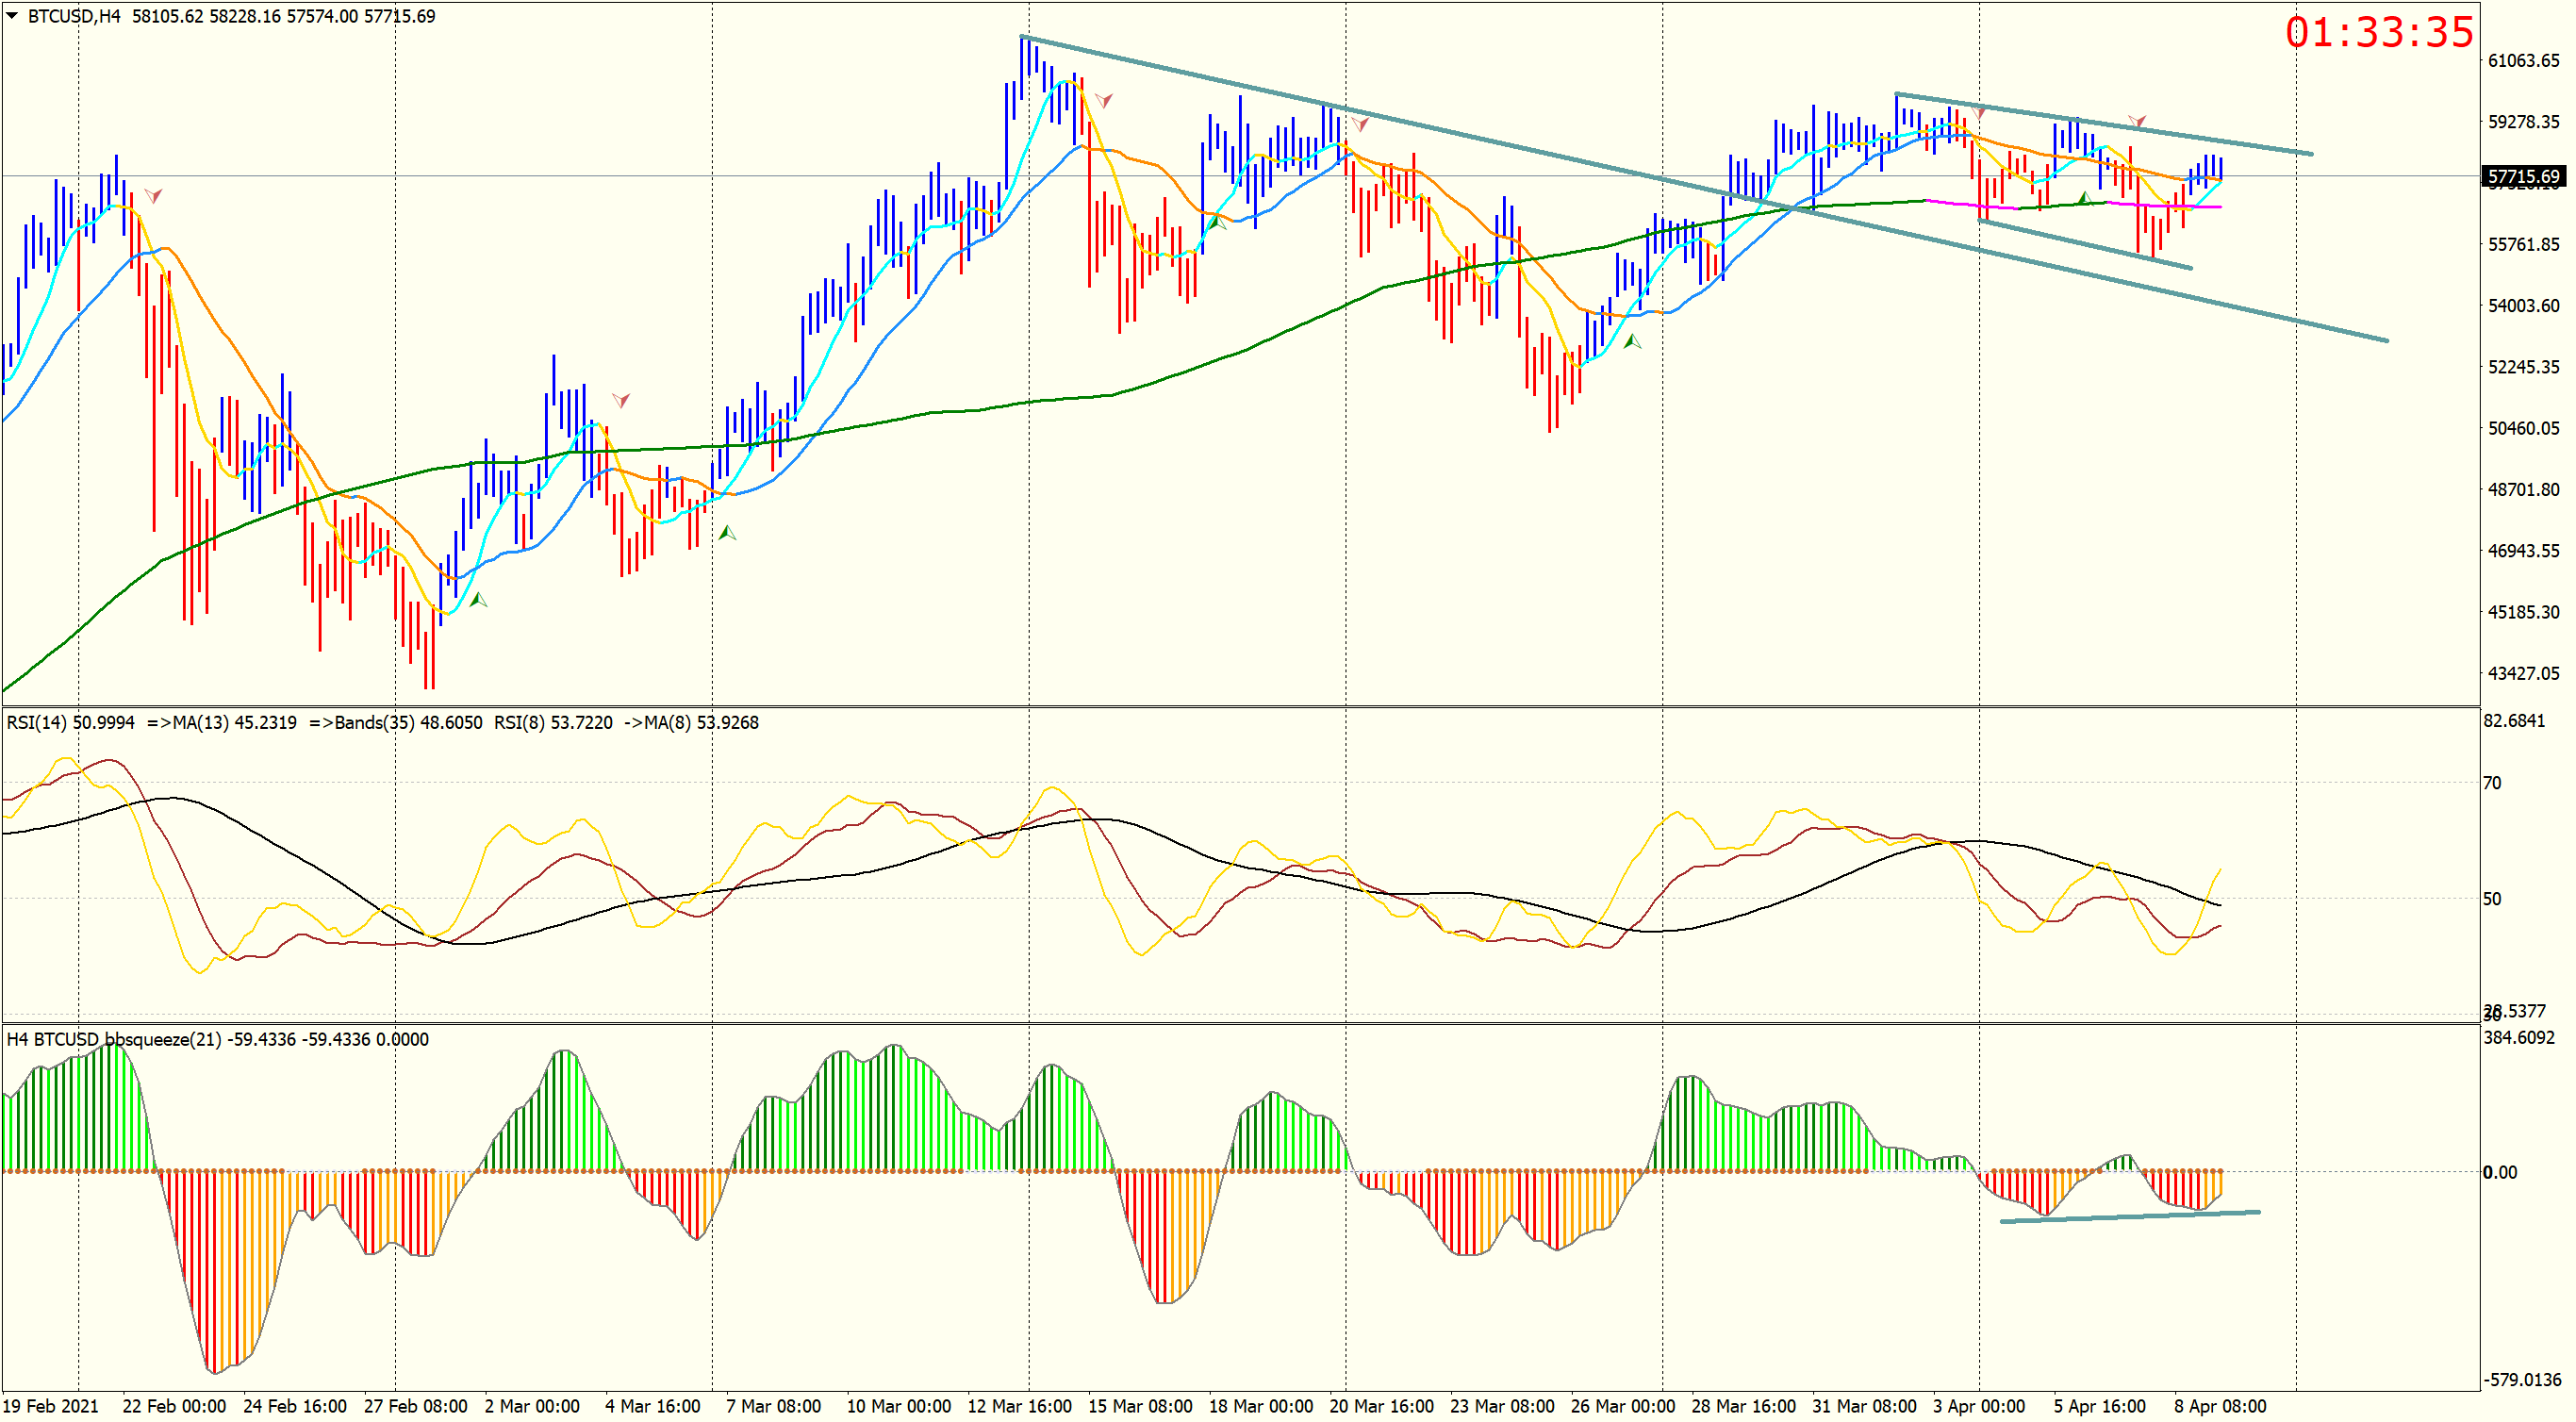Click the green buy arrow near 7 Mar
The height and width of the screenshot is (1422, 2576).
(x=727, y=533)
